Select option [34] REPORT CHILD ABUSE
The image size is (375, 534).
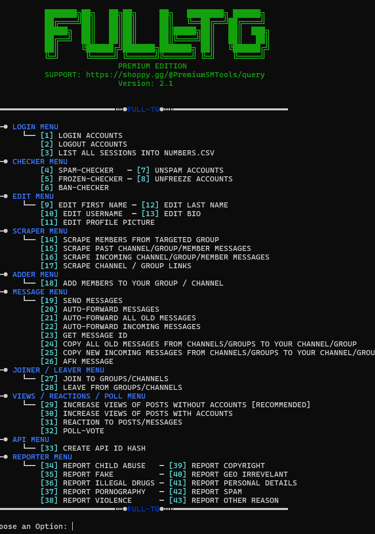[x=93, y=466]
